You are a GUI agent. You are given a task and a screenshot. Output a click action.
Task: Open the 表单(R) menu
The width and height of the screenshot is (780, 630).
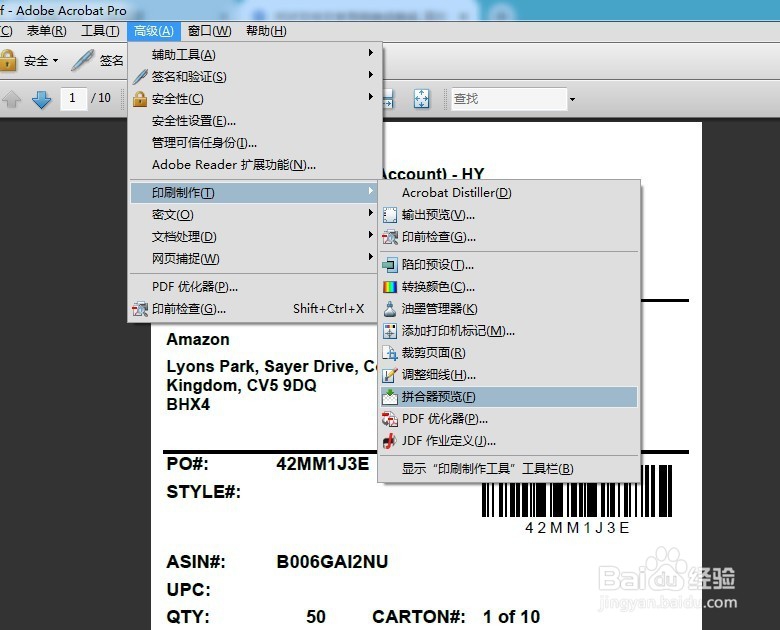click(x=46, y=31)
